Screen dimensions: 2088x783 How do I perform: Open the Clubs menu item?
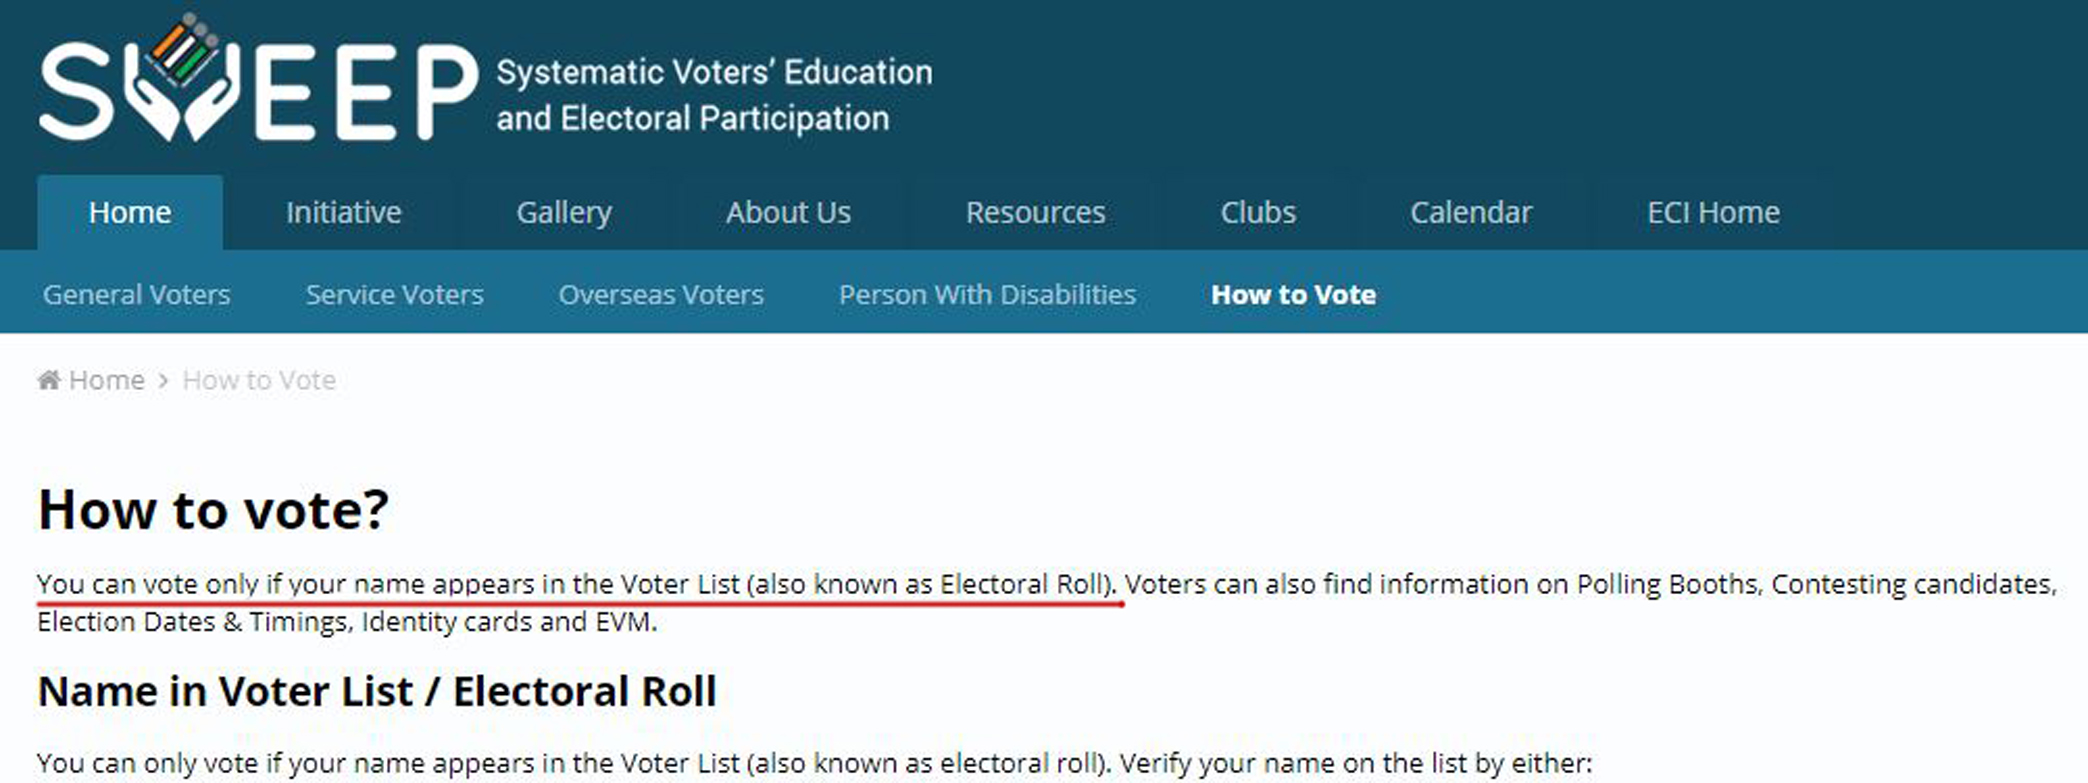coord(1258,212)
